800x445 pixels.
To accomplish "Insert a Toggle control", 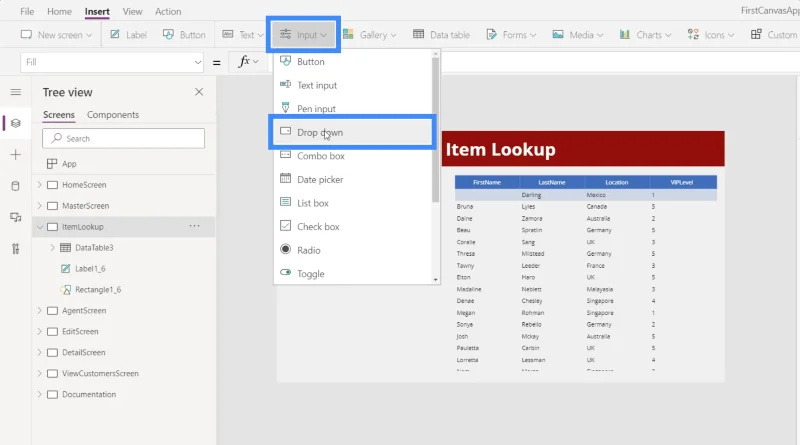I will click(353, 274).
